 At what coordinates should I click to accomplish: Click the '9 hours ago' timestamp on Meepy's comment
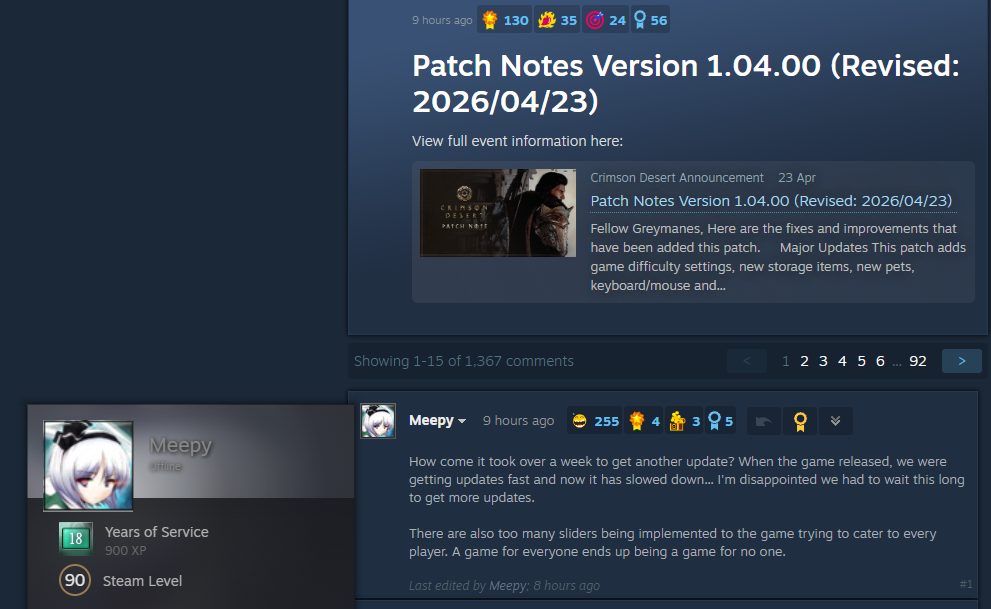pos(518,421)
